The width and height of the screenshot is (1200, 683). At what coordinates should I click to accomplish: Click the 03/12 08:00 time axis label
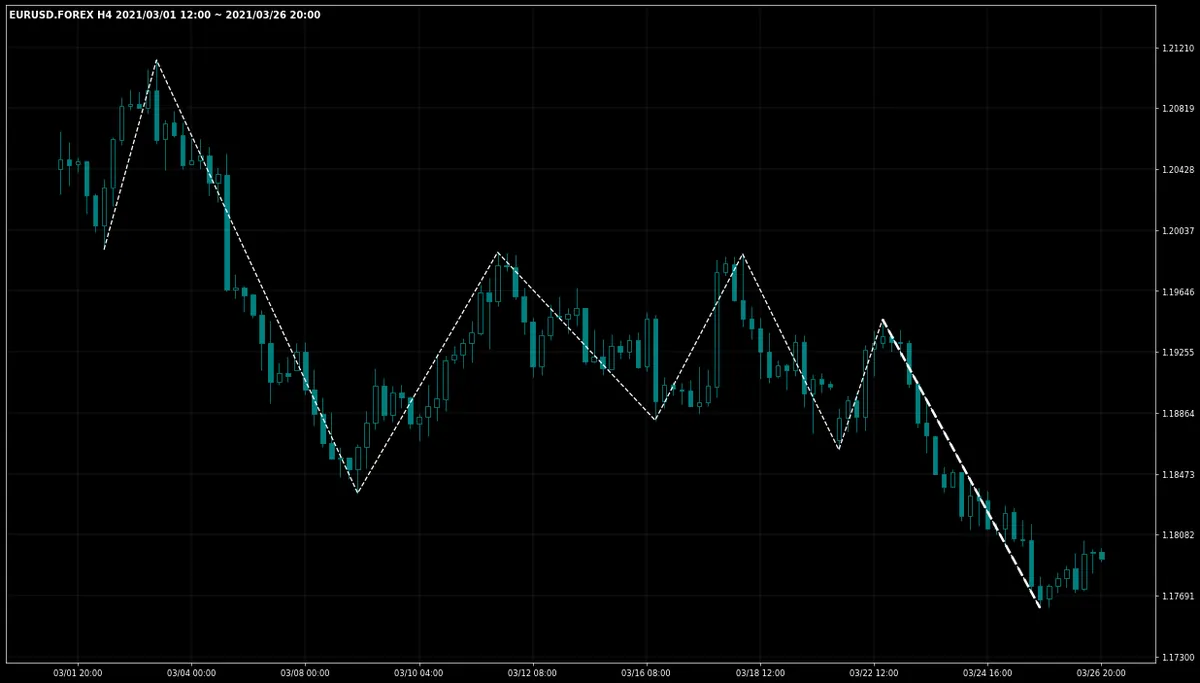533,673
